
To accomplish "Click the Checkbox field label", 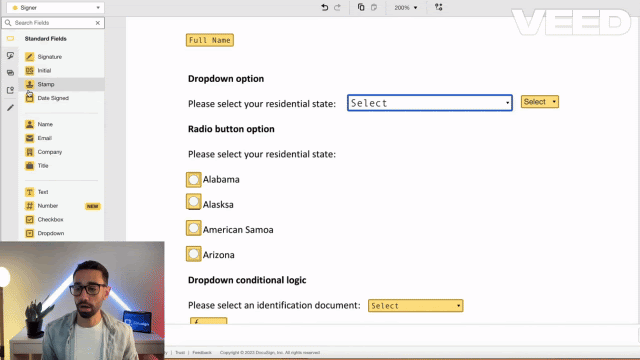I will (x=51, y=220).
